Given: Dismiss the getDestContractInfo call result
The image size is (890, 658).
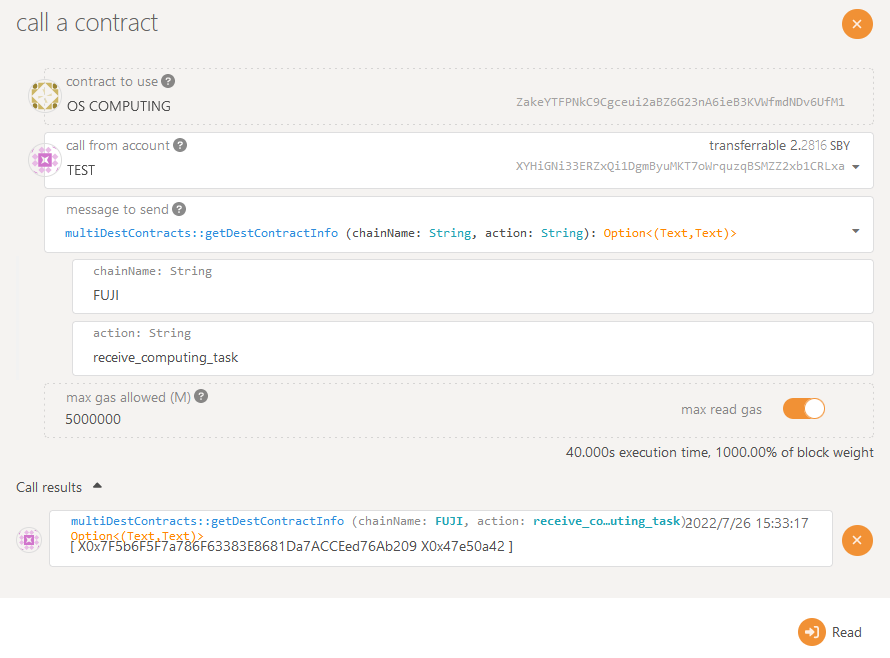Looking at the screenshot, I should coord(857,540).
